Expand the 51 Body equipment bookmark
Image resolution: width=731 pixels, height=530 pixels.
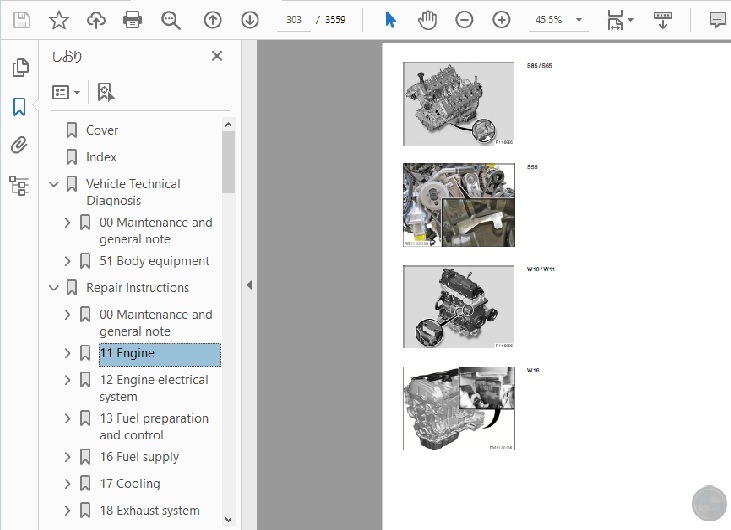tap(67, 261)
